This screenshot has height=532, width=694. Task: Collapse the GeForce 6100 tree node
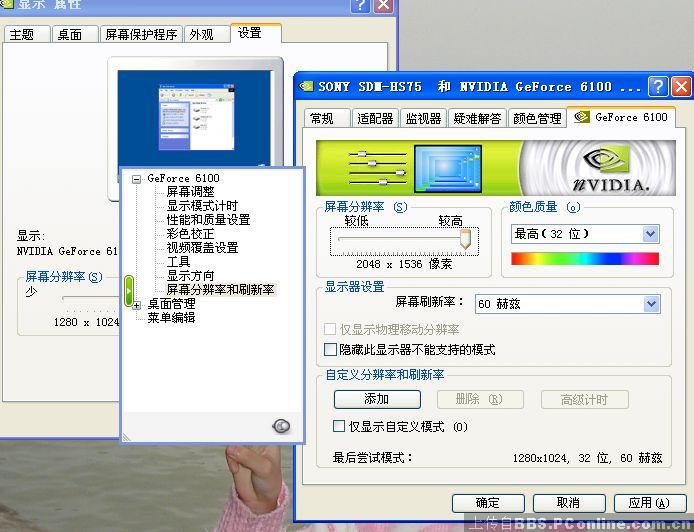[136, 179]
